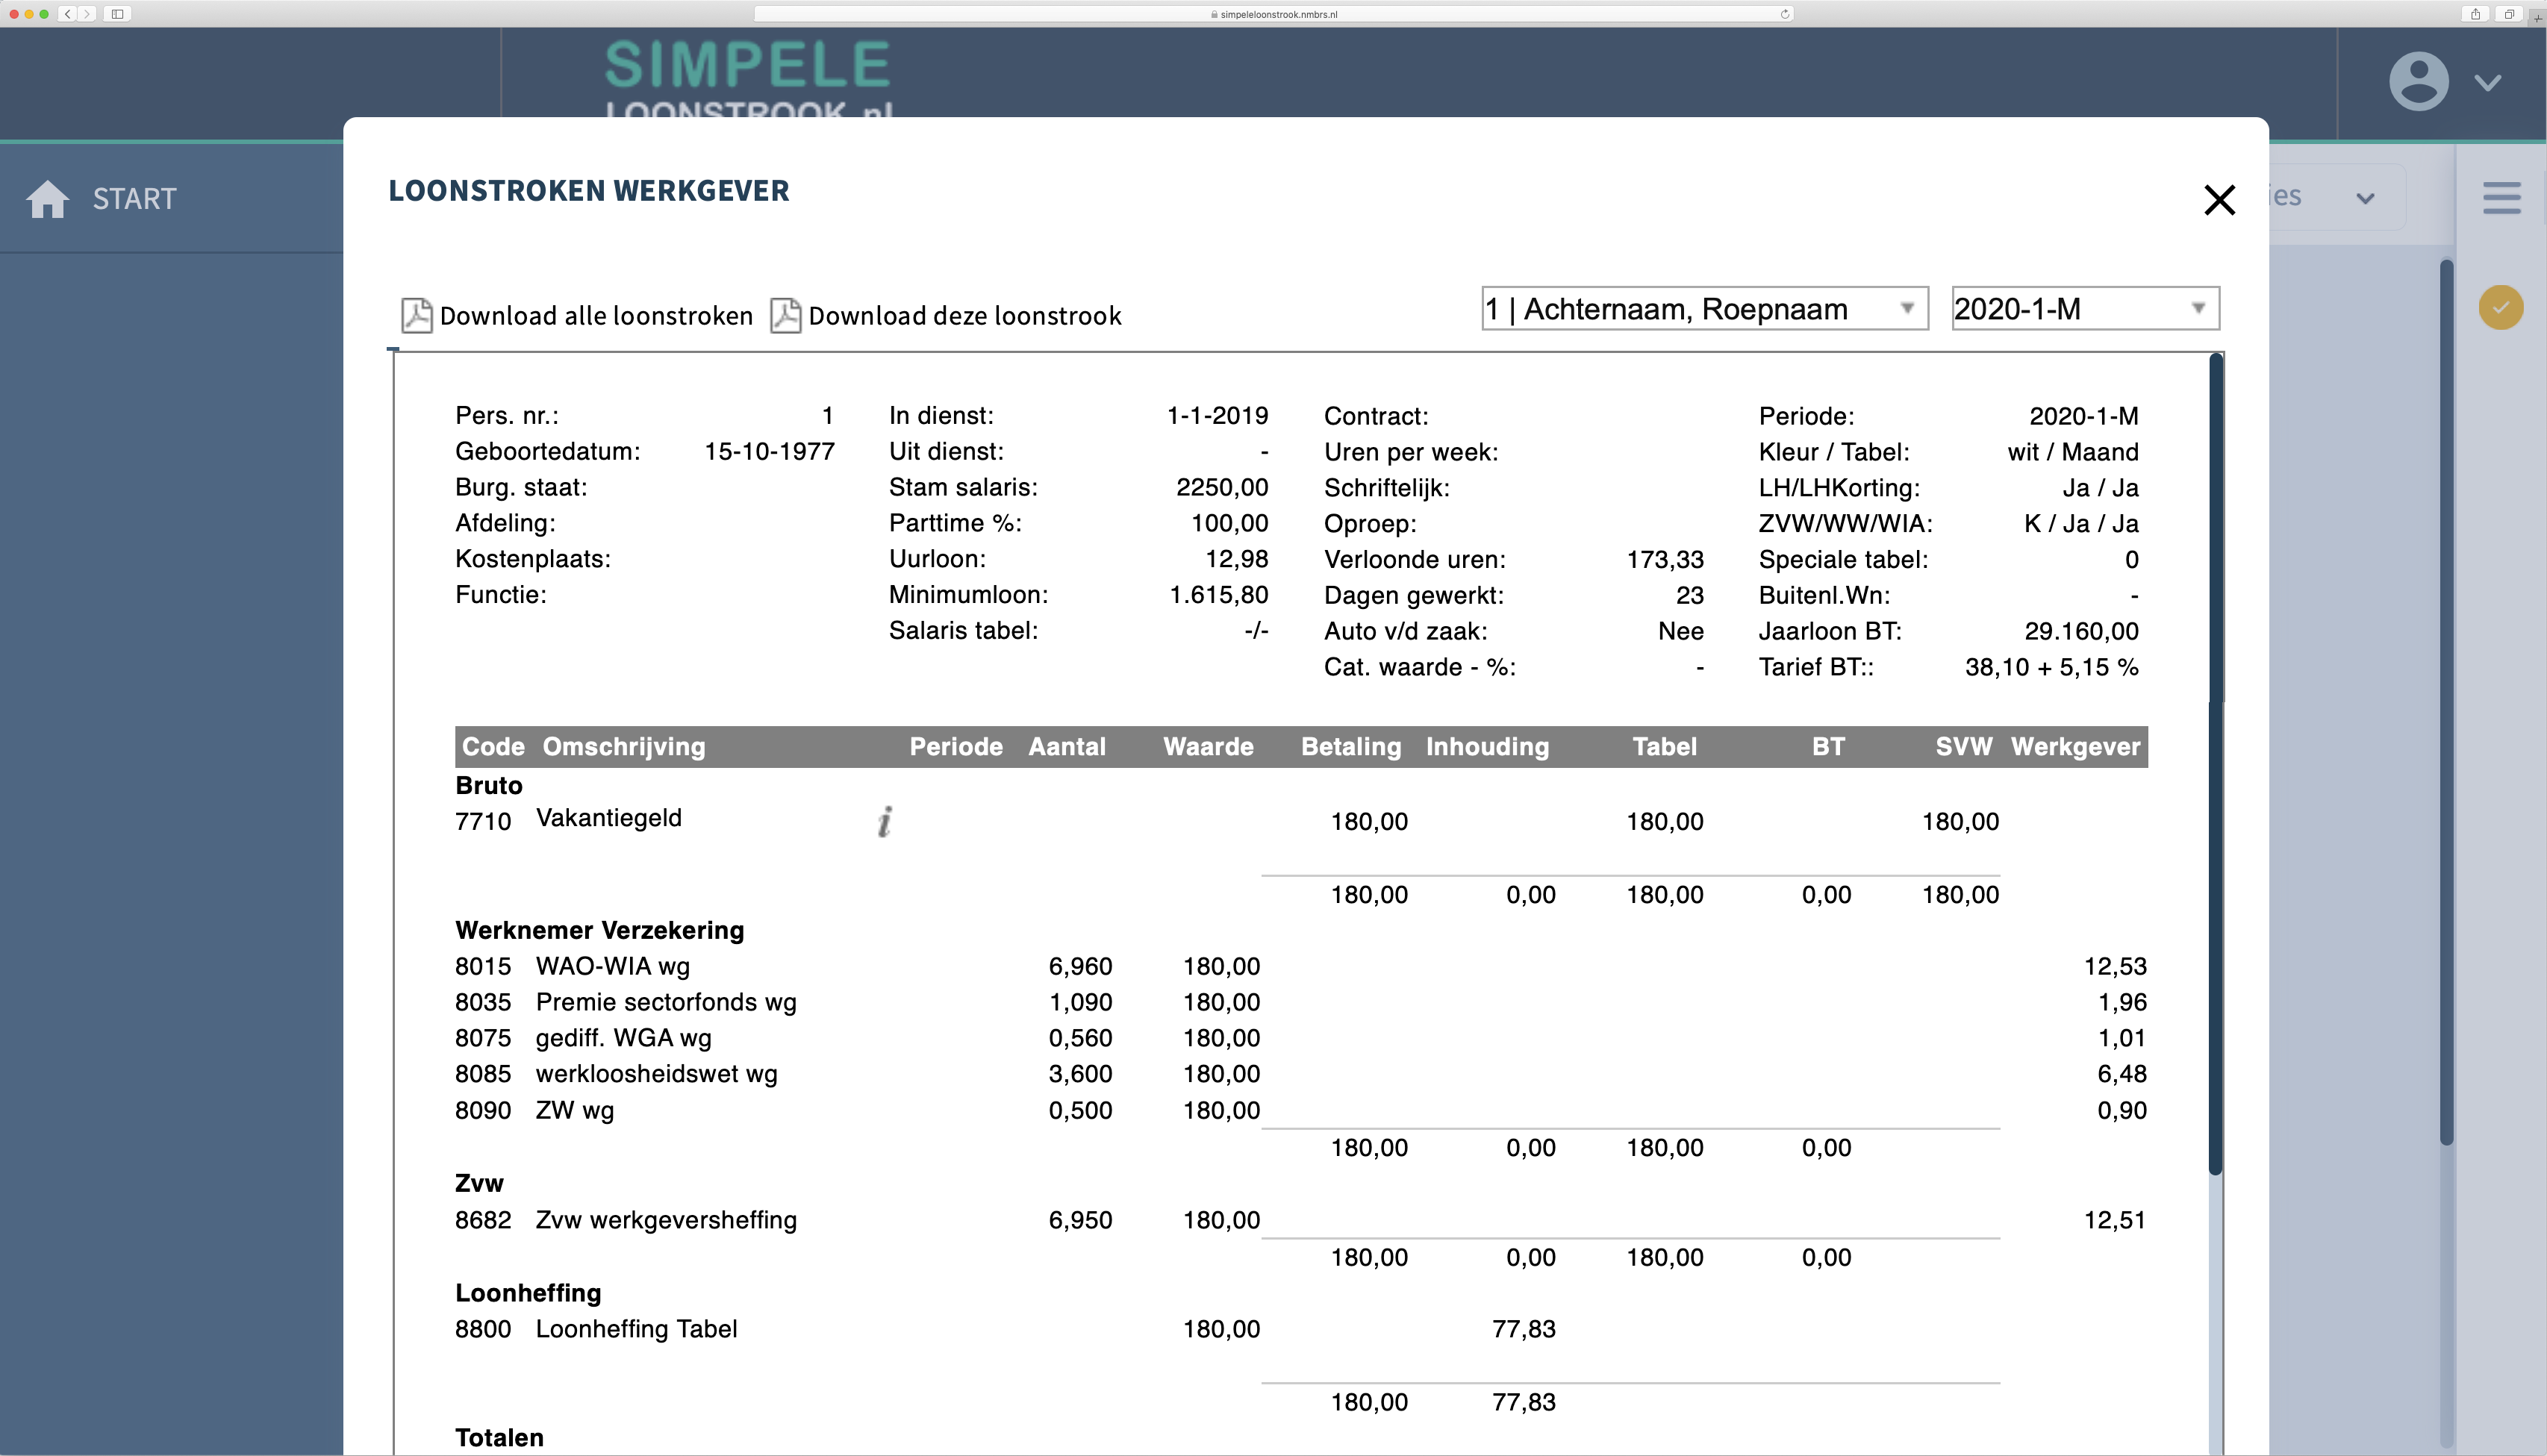Click the payslip vertical scrollbar
This screenshot has width=2547, height=1456.
(2215, 760)
